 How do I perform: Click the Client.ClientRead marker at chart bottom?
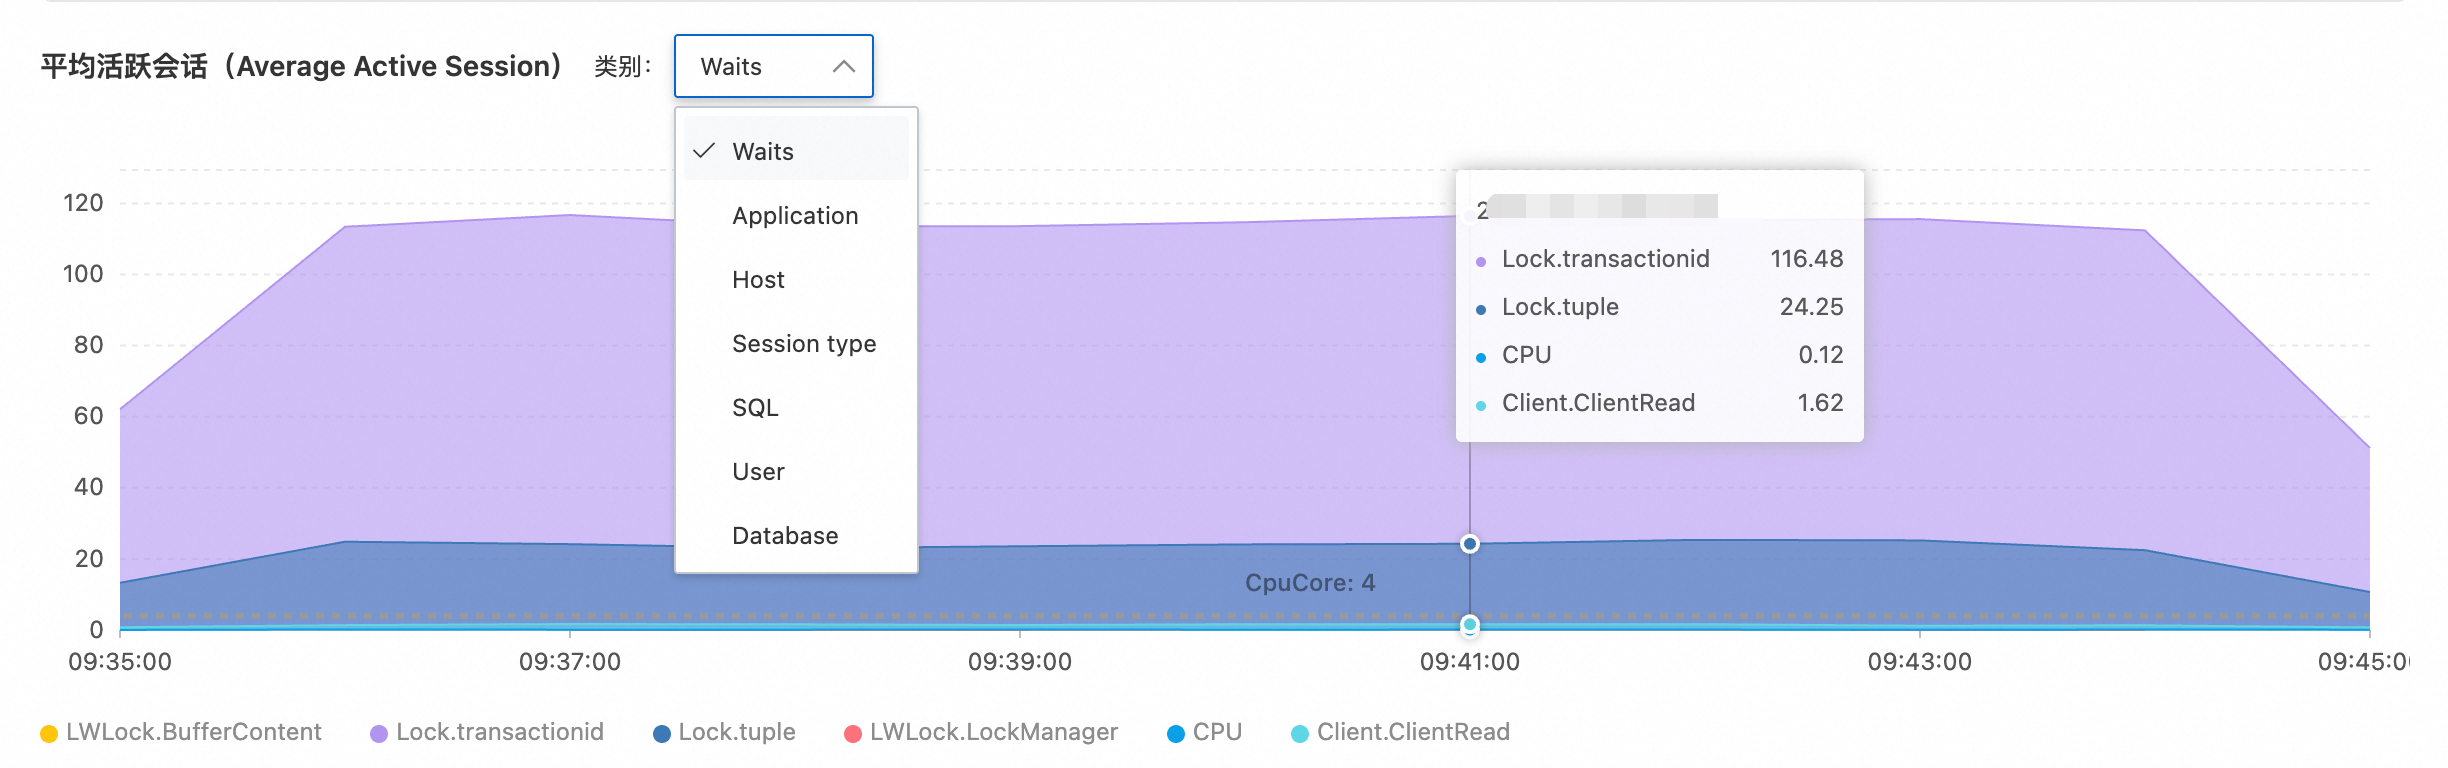click(1469, 625)
